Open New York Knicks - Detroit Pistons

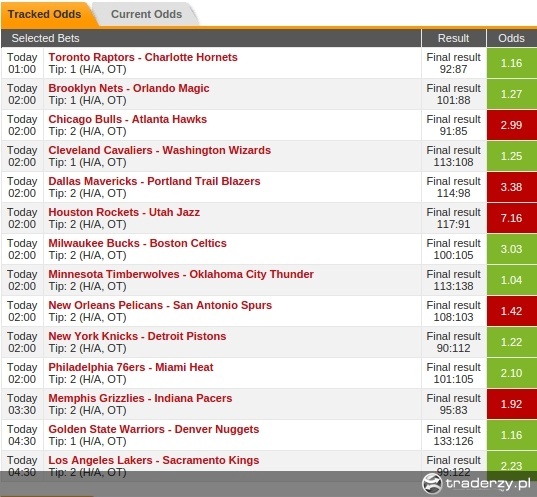click(x=137, y=336)
